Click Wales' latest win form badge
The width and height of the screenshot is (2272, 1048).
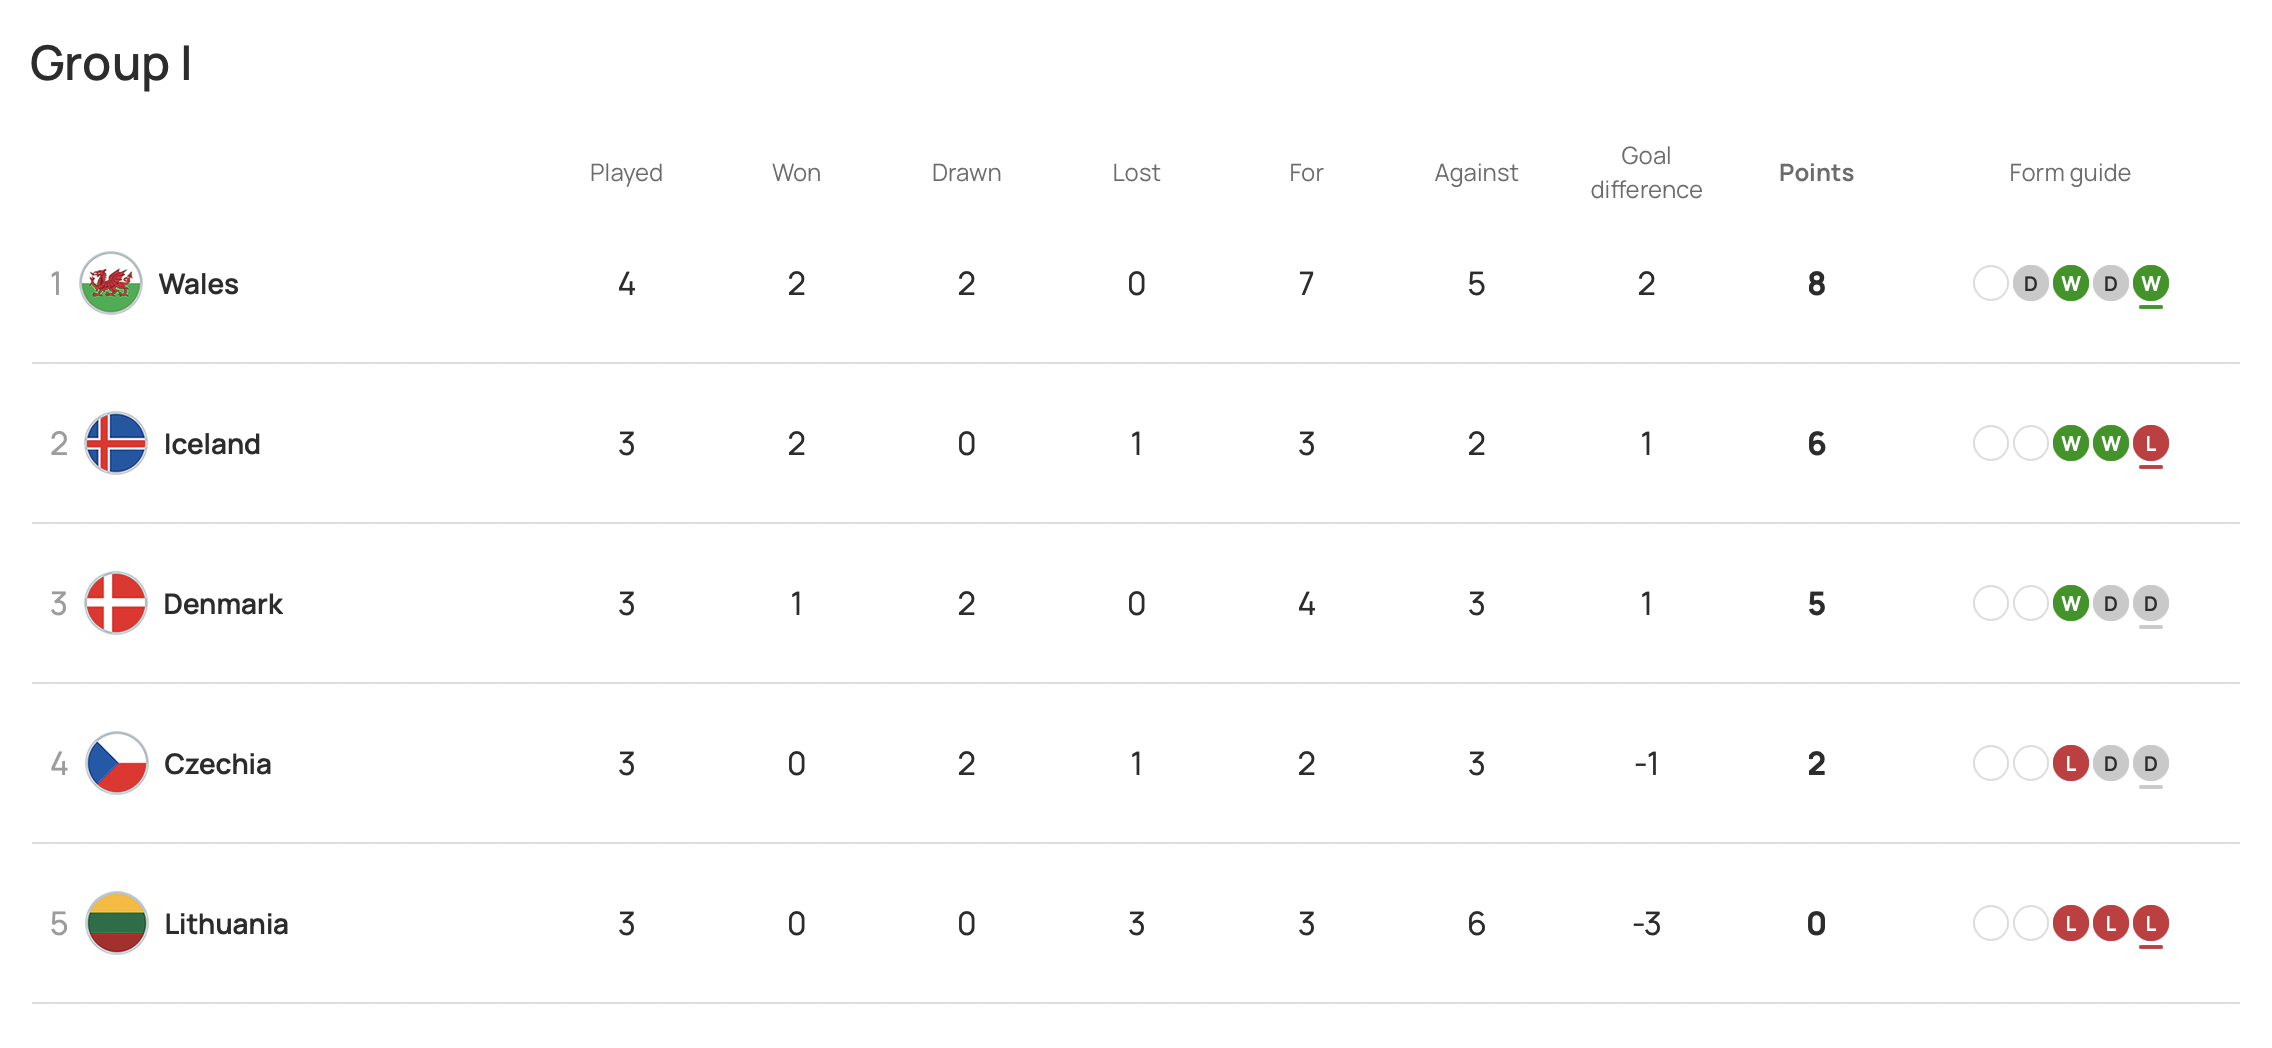[x=2150, y=284]
